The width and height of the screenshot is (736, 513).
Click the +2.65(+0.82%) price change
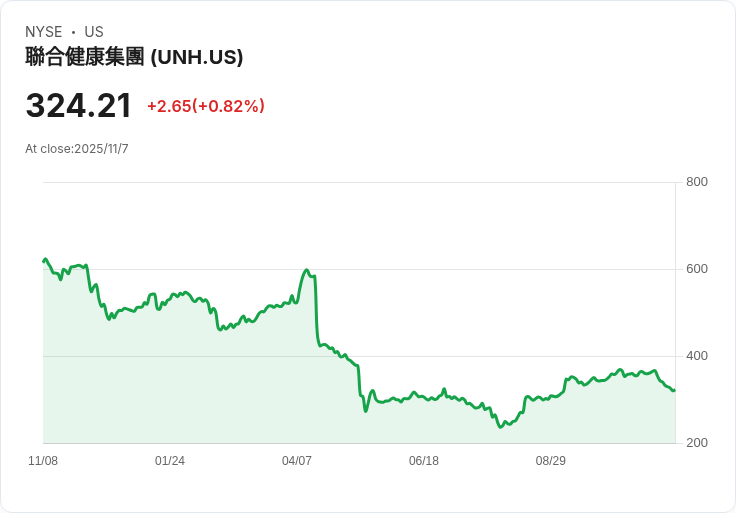tap(206, 106)
